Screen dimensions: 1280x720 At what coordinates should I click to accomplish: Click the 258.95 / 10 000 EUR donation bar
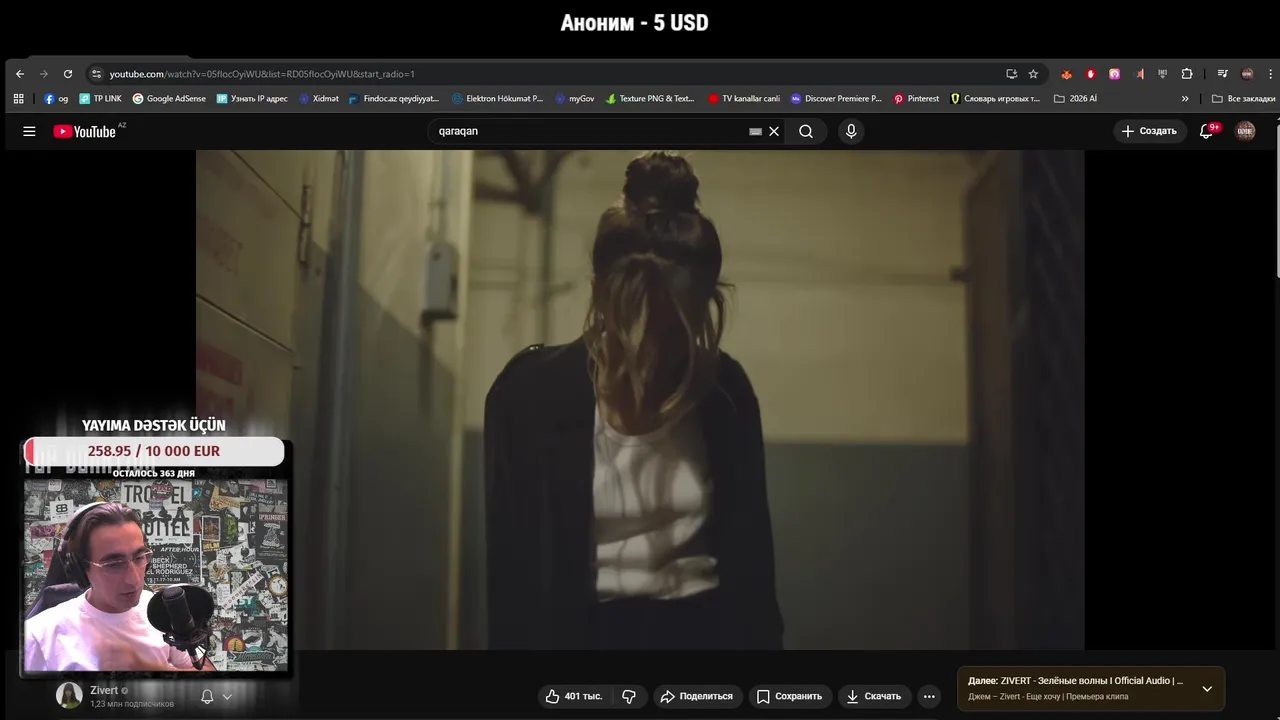tap(155, 451)
